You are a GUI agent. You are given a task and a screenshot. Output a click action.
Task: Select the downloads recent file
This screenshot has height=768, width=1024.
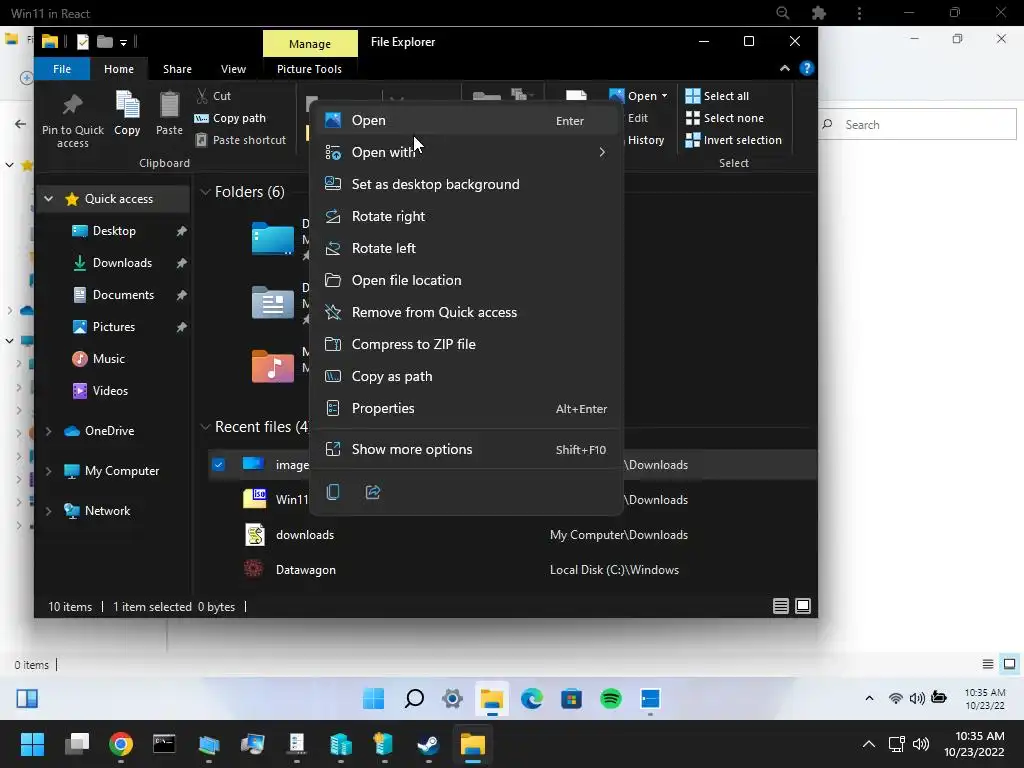click(513, 535)
